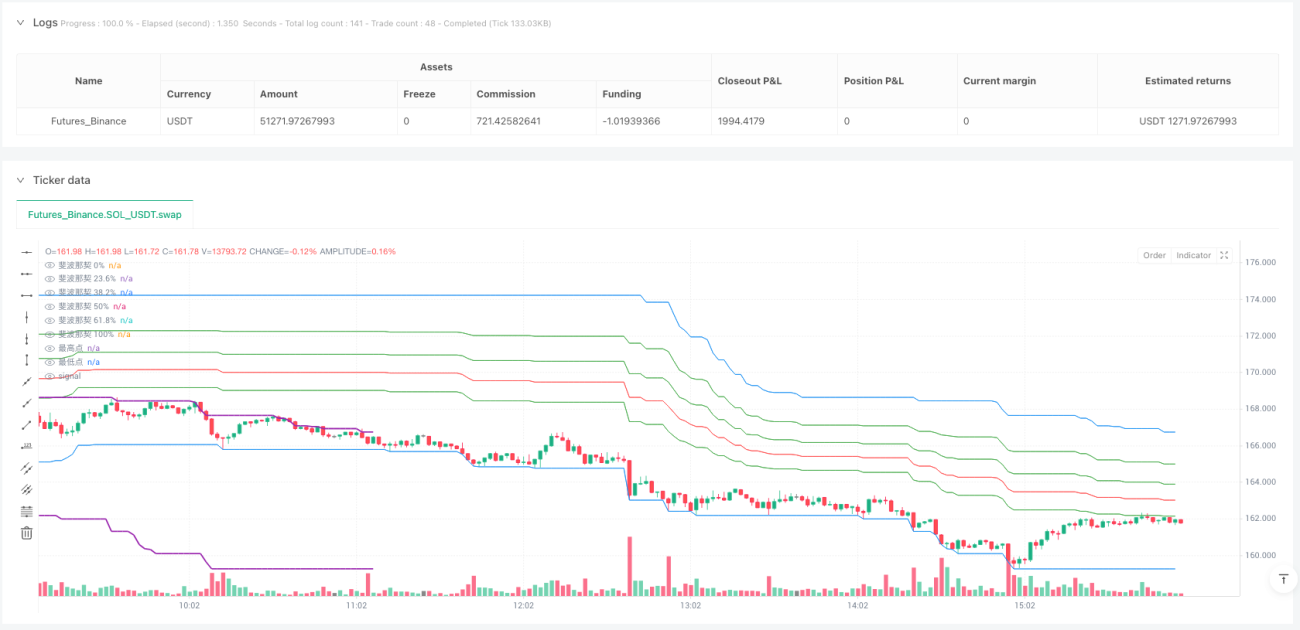Click the Estimated returns column header
This screenshot has height=630, width=1300.
[1187, 81]
